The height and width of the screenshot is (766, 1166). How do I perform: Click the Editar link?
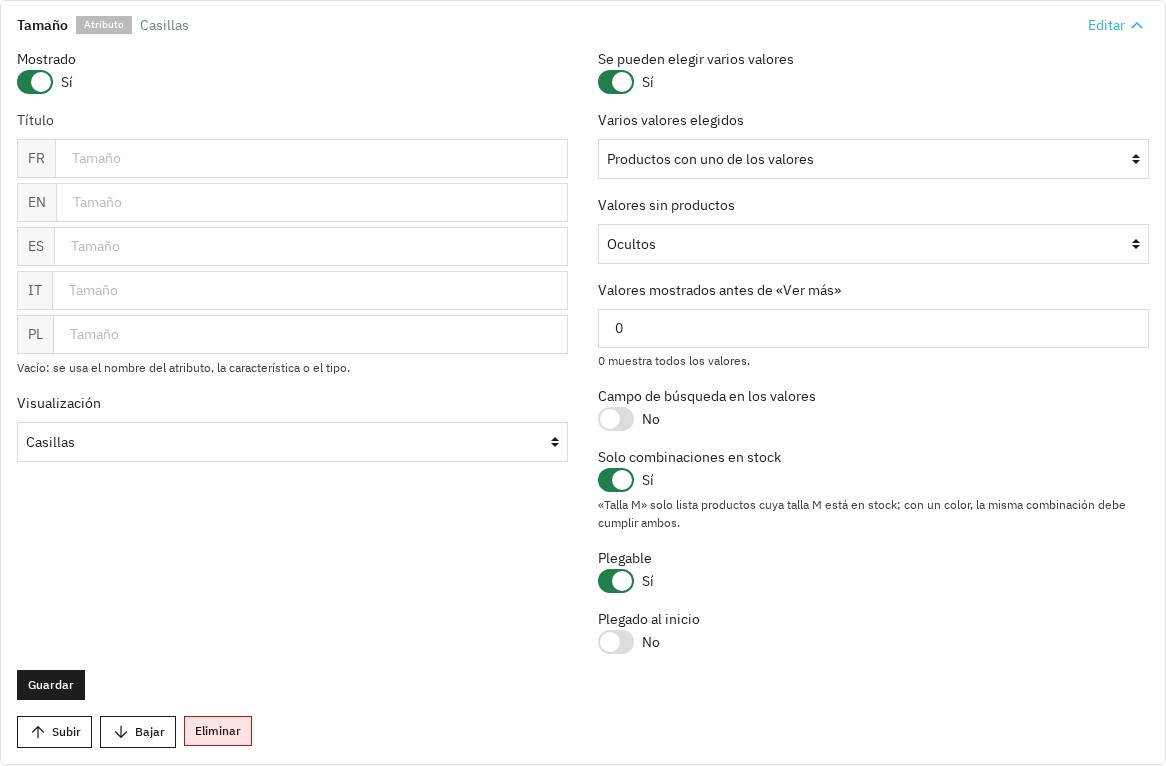coord(1106,25)
